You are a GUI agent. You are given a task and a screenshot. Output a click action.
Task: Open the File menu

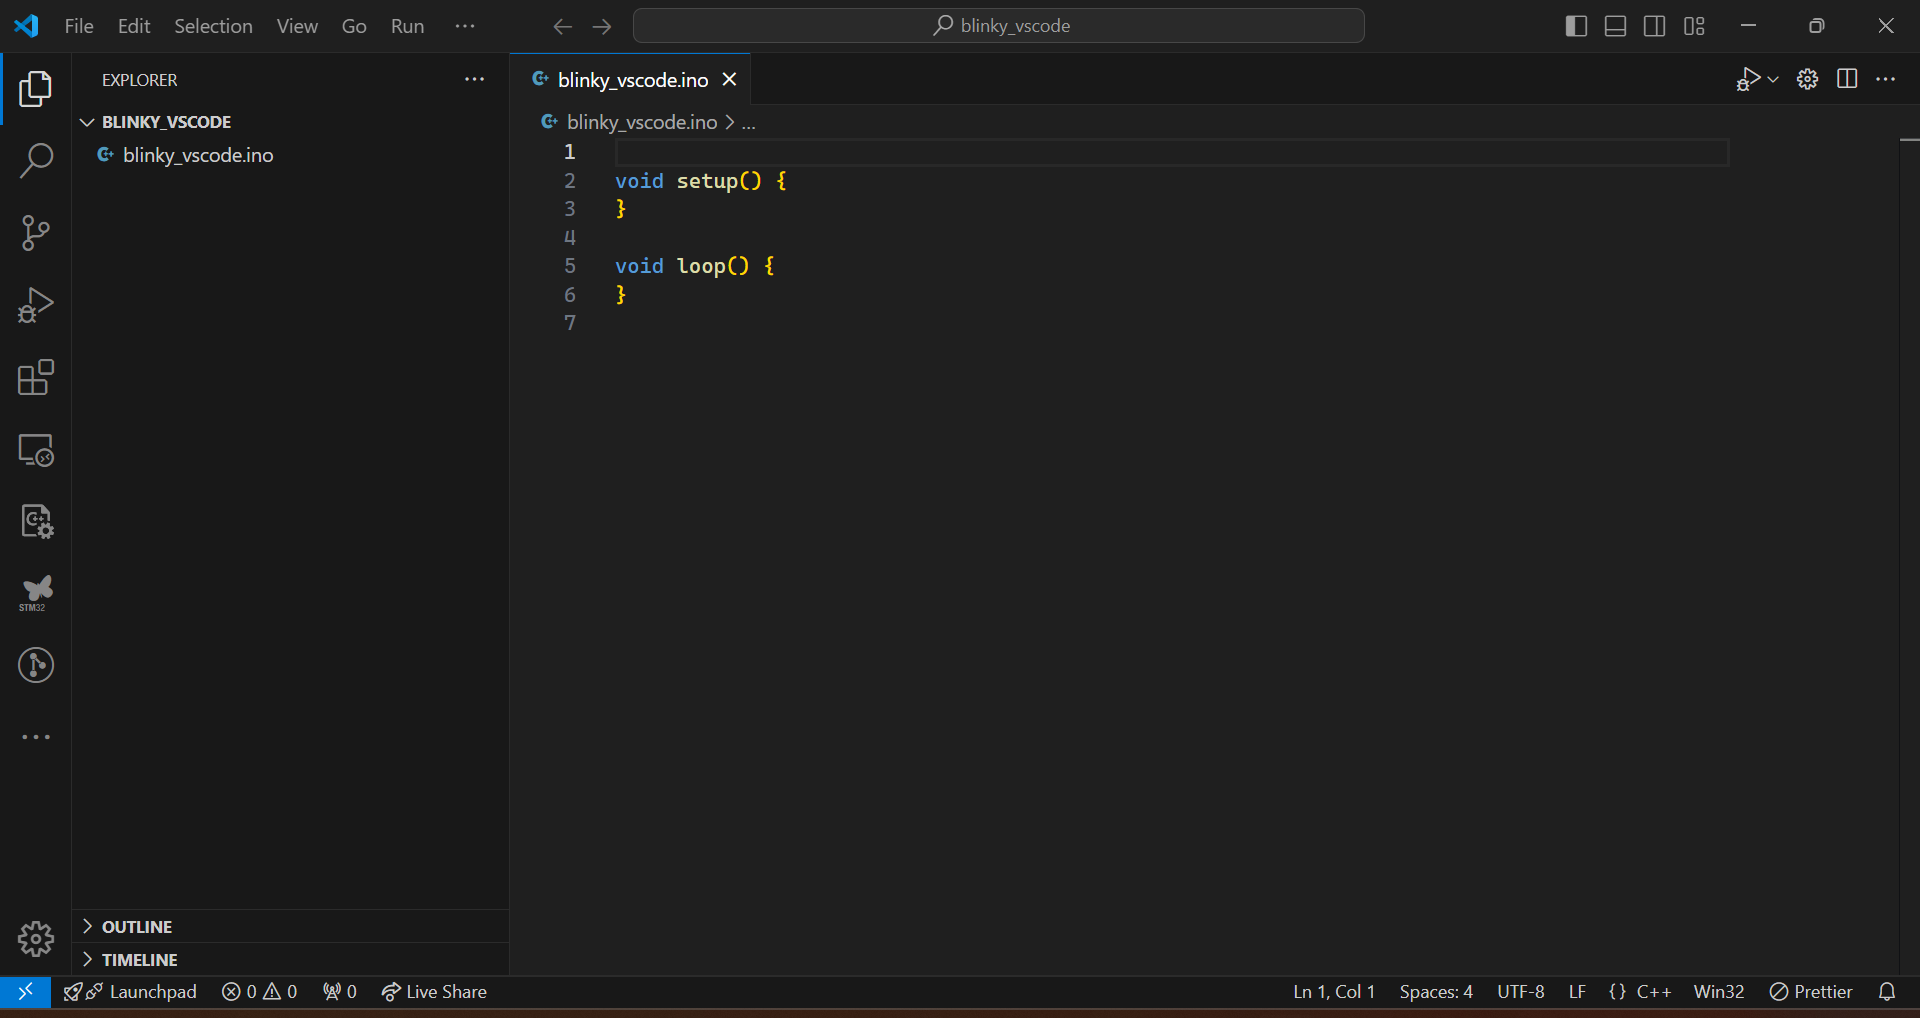pos(79,26)
